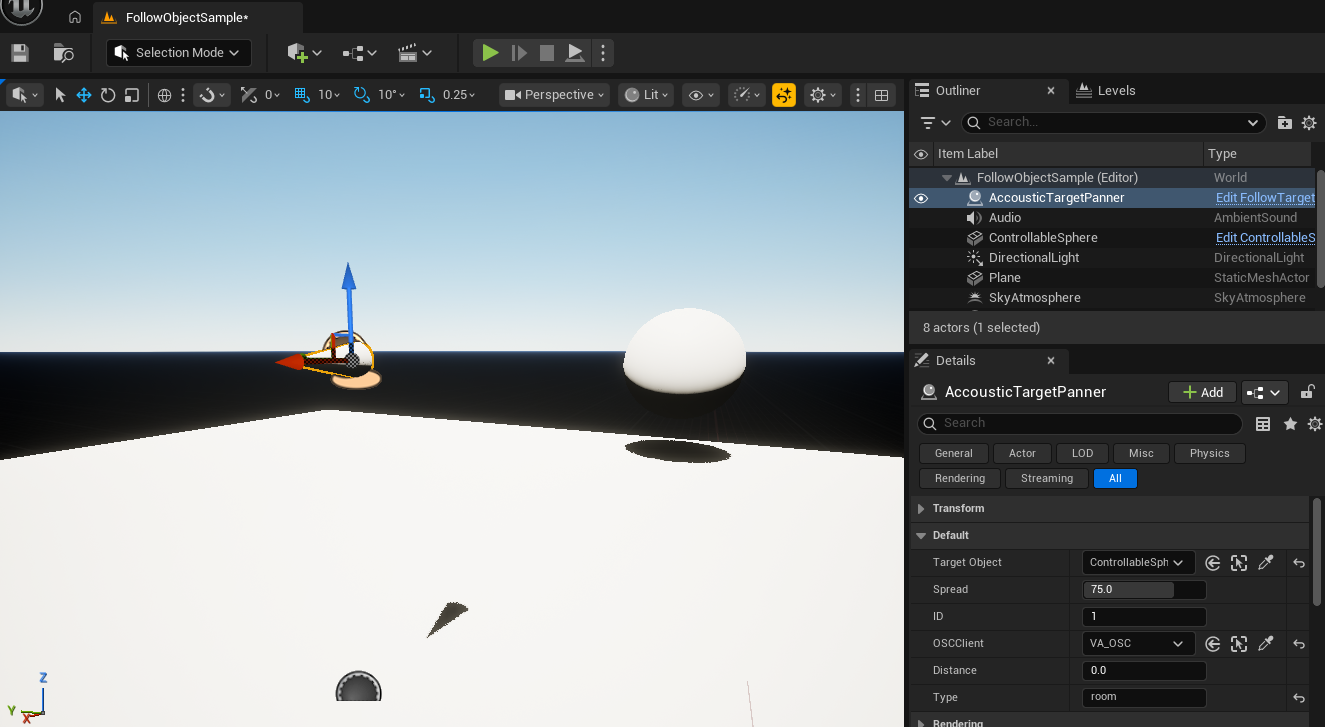The height and width of the screenshot is (727, 1325).
Task: Click the stop simulation button
Action: click(547, 53)
